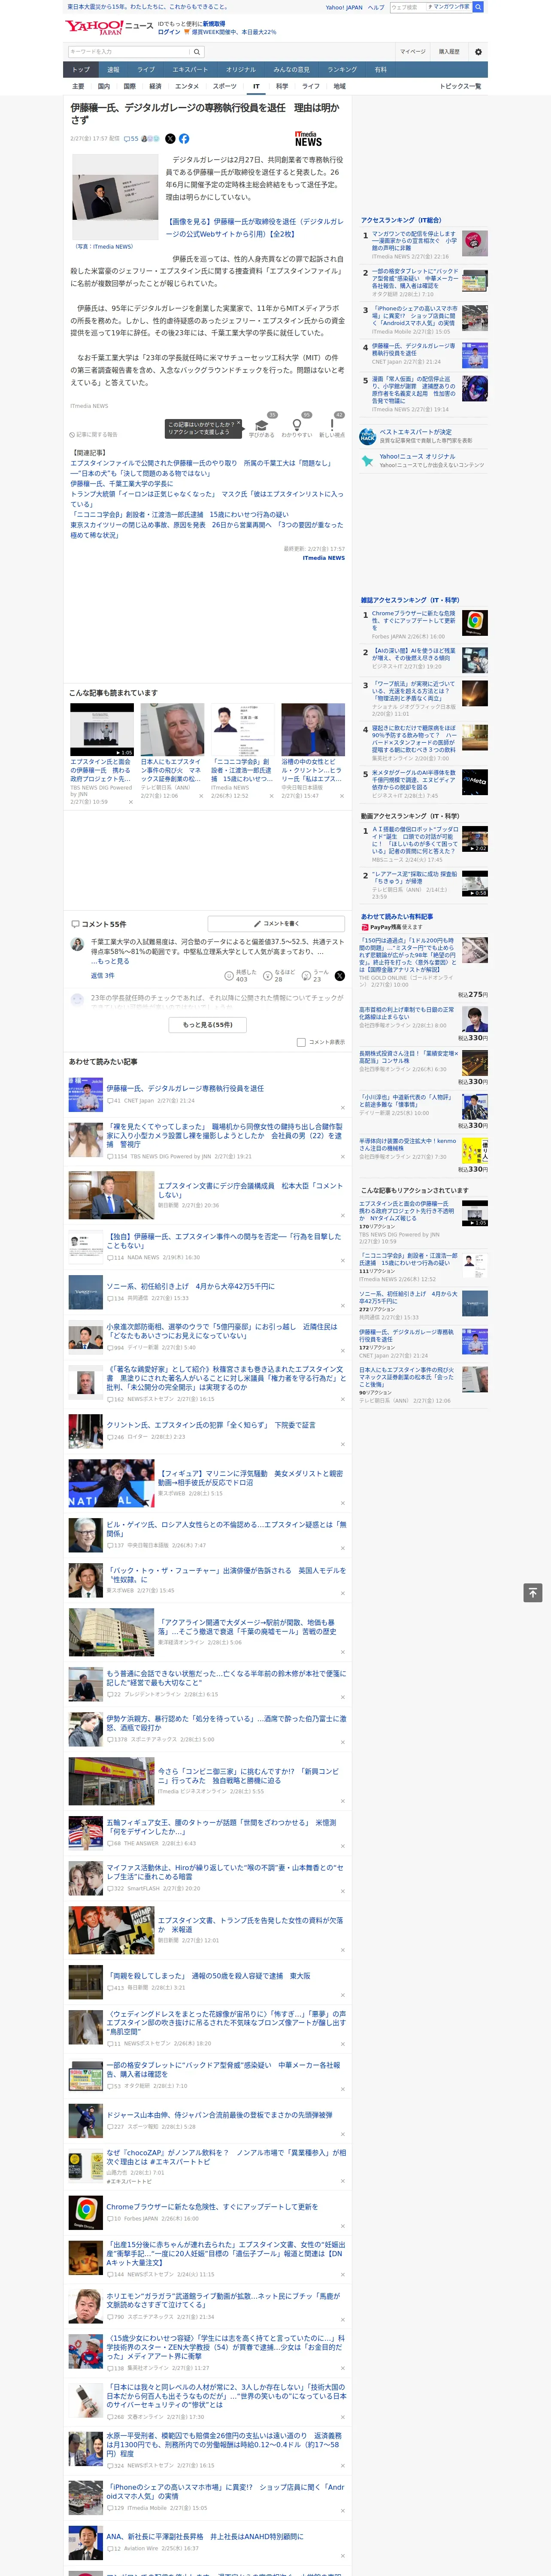Share article on X icon
551x2576 pixels.
(170, 139)
